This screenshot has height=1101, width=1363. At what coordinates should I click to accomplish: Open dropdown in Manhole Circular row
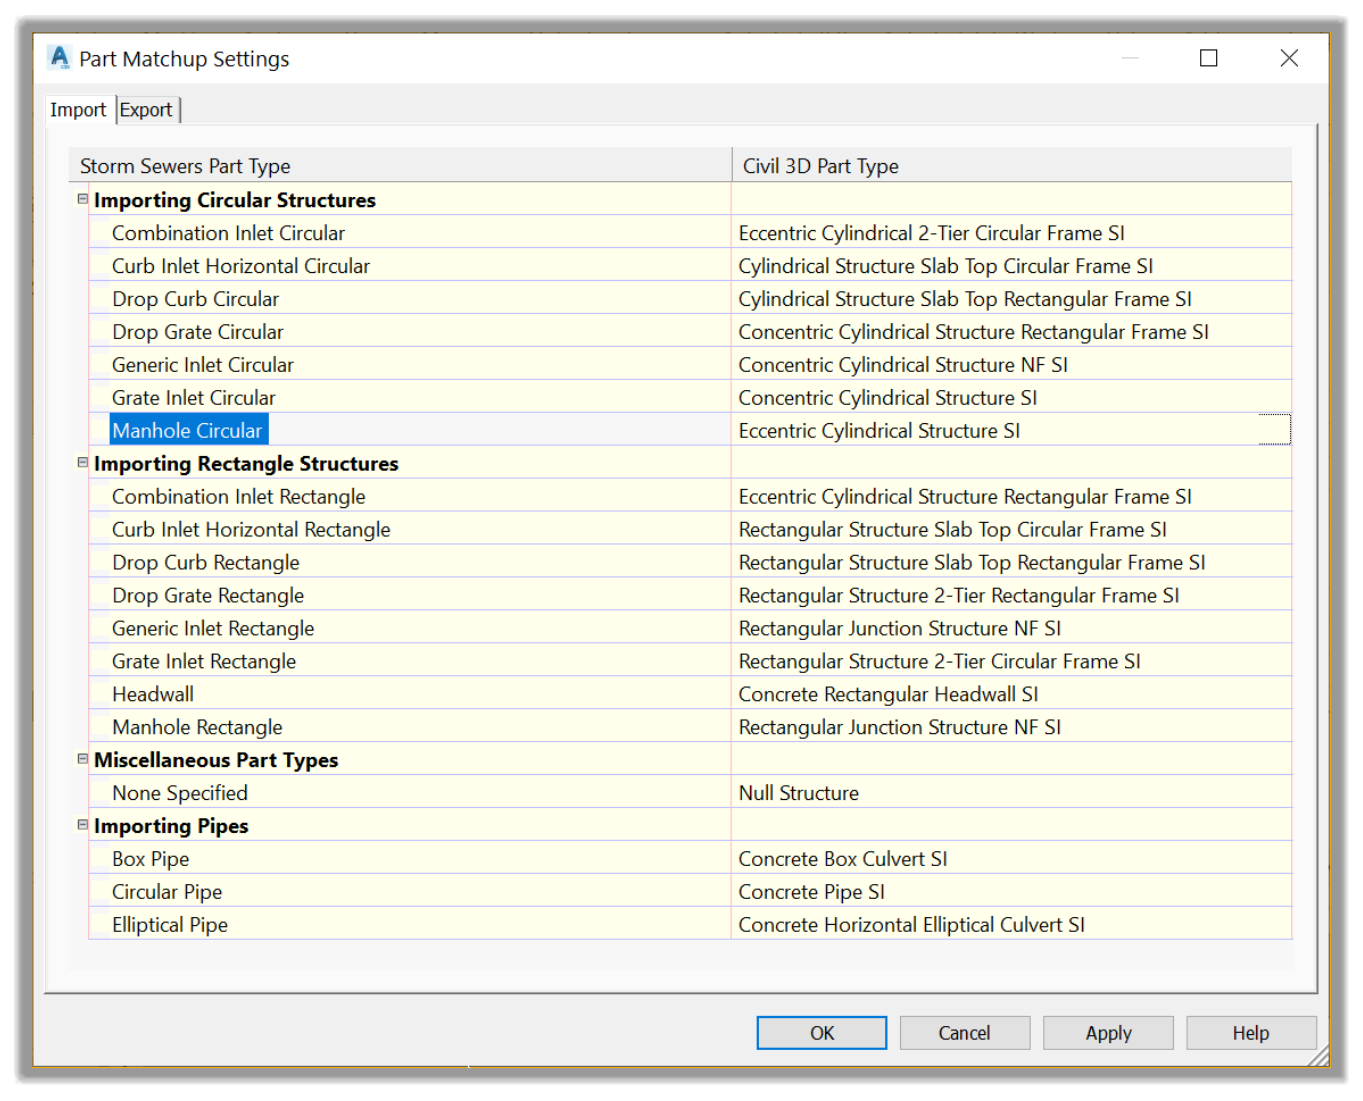coord(1274,430)
